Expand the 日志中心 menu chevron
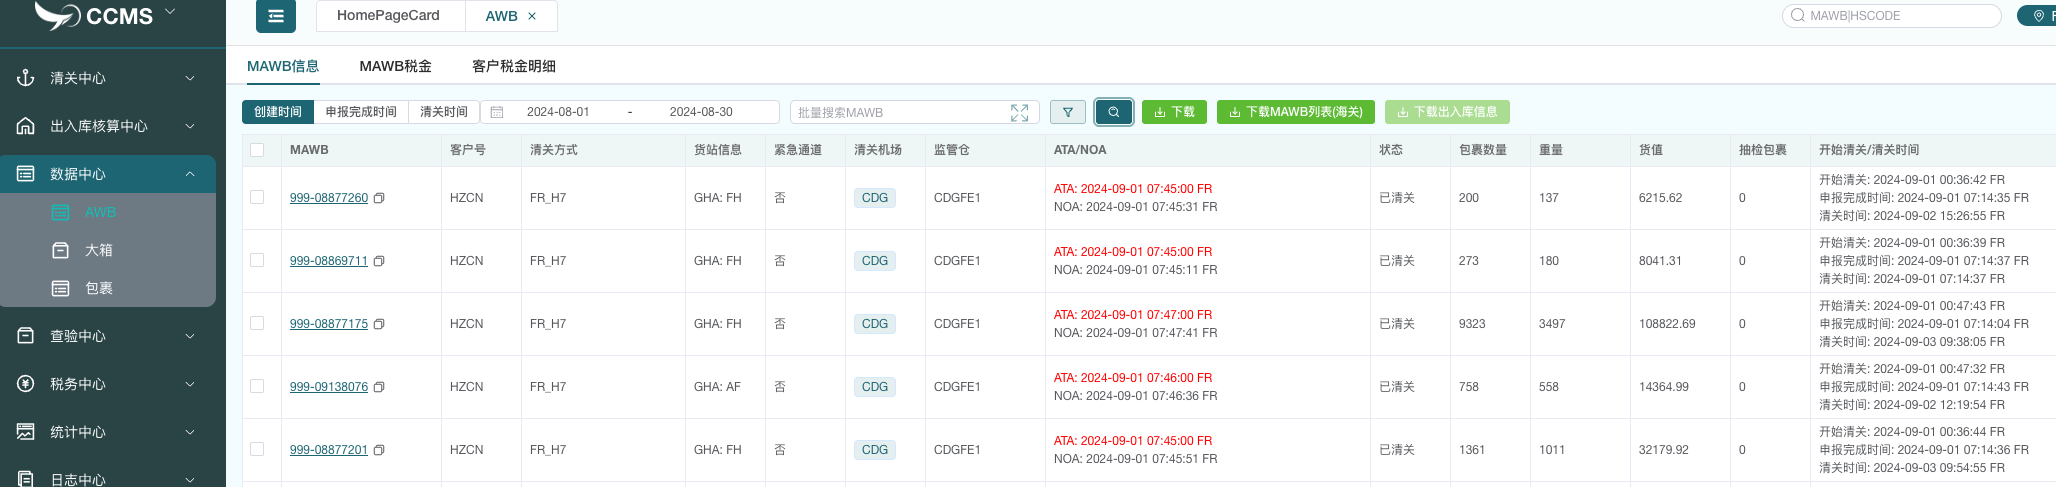 (190, 480)
